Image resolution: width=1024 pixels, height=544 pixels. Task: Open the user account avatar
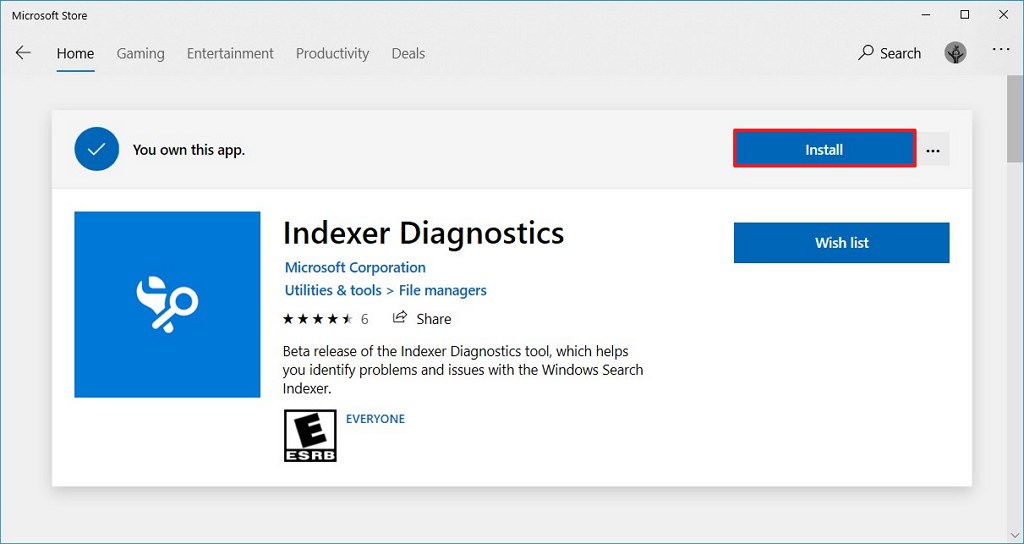click(955, 53)
